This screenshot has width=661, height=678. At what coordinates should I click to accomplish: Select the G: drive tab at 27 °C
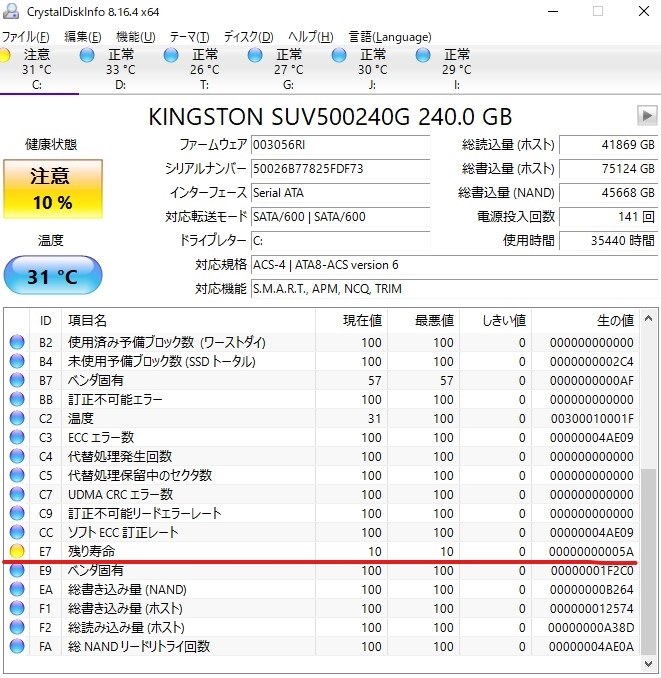(288, 69)
